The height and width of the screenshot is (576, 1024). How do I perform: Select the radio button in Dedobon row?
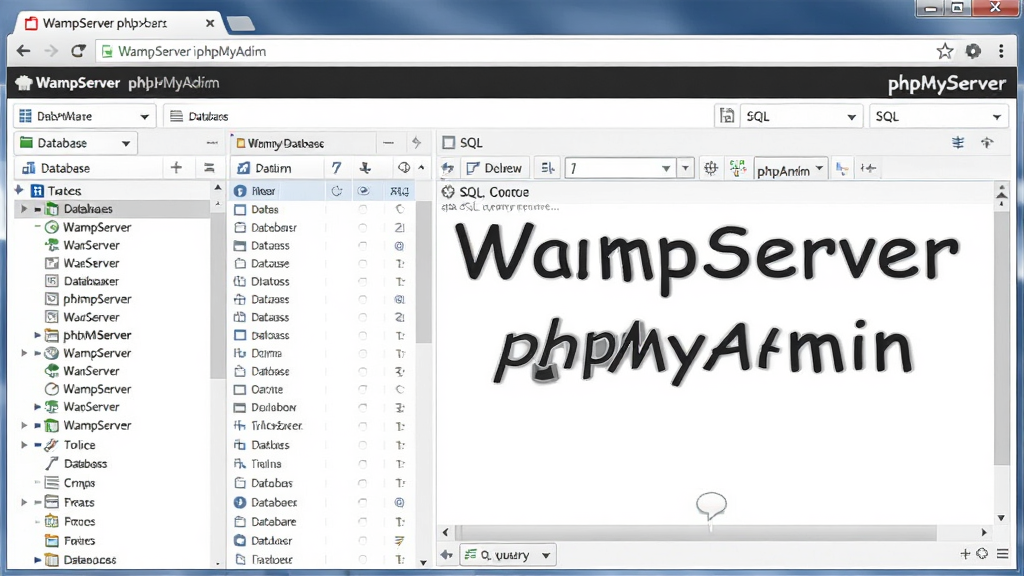(362, 408)
